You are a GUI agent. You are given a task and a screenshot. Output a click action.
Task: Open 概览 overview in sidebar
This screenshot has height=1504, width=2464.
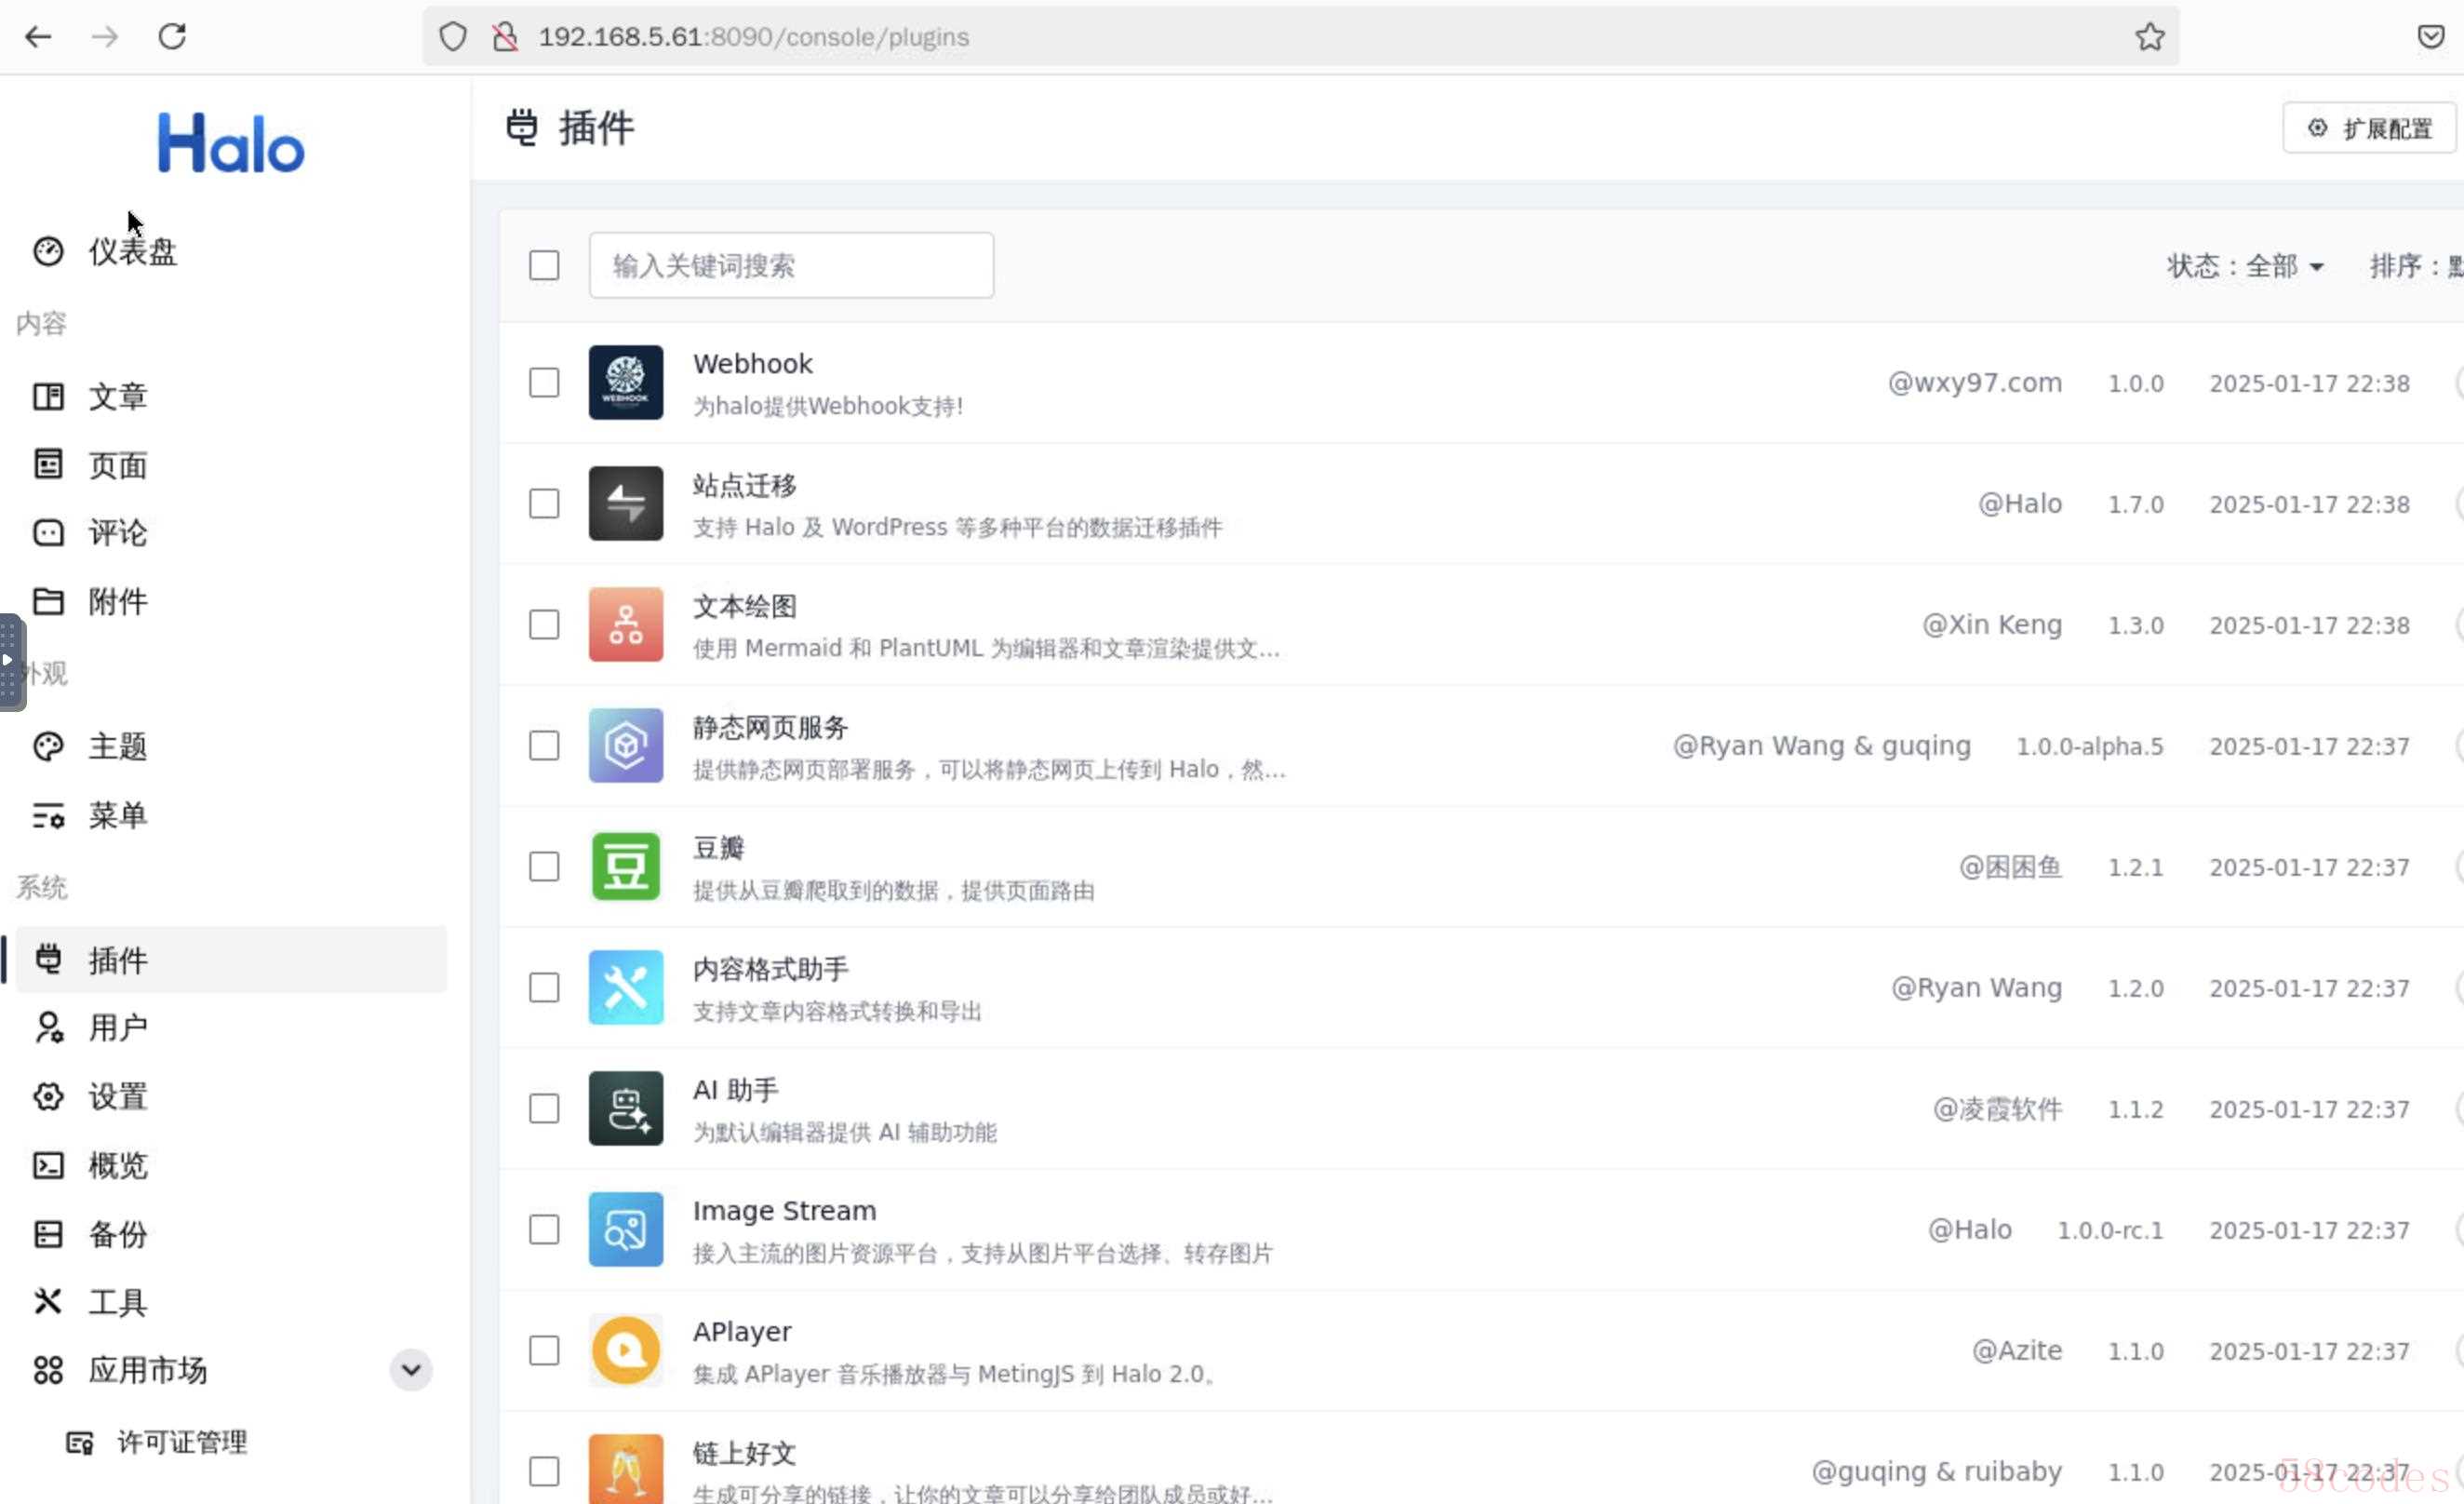[x=231, y=1165]
